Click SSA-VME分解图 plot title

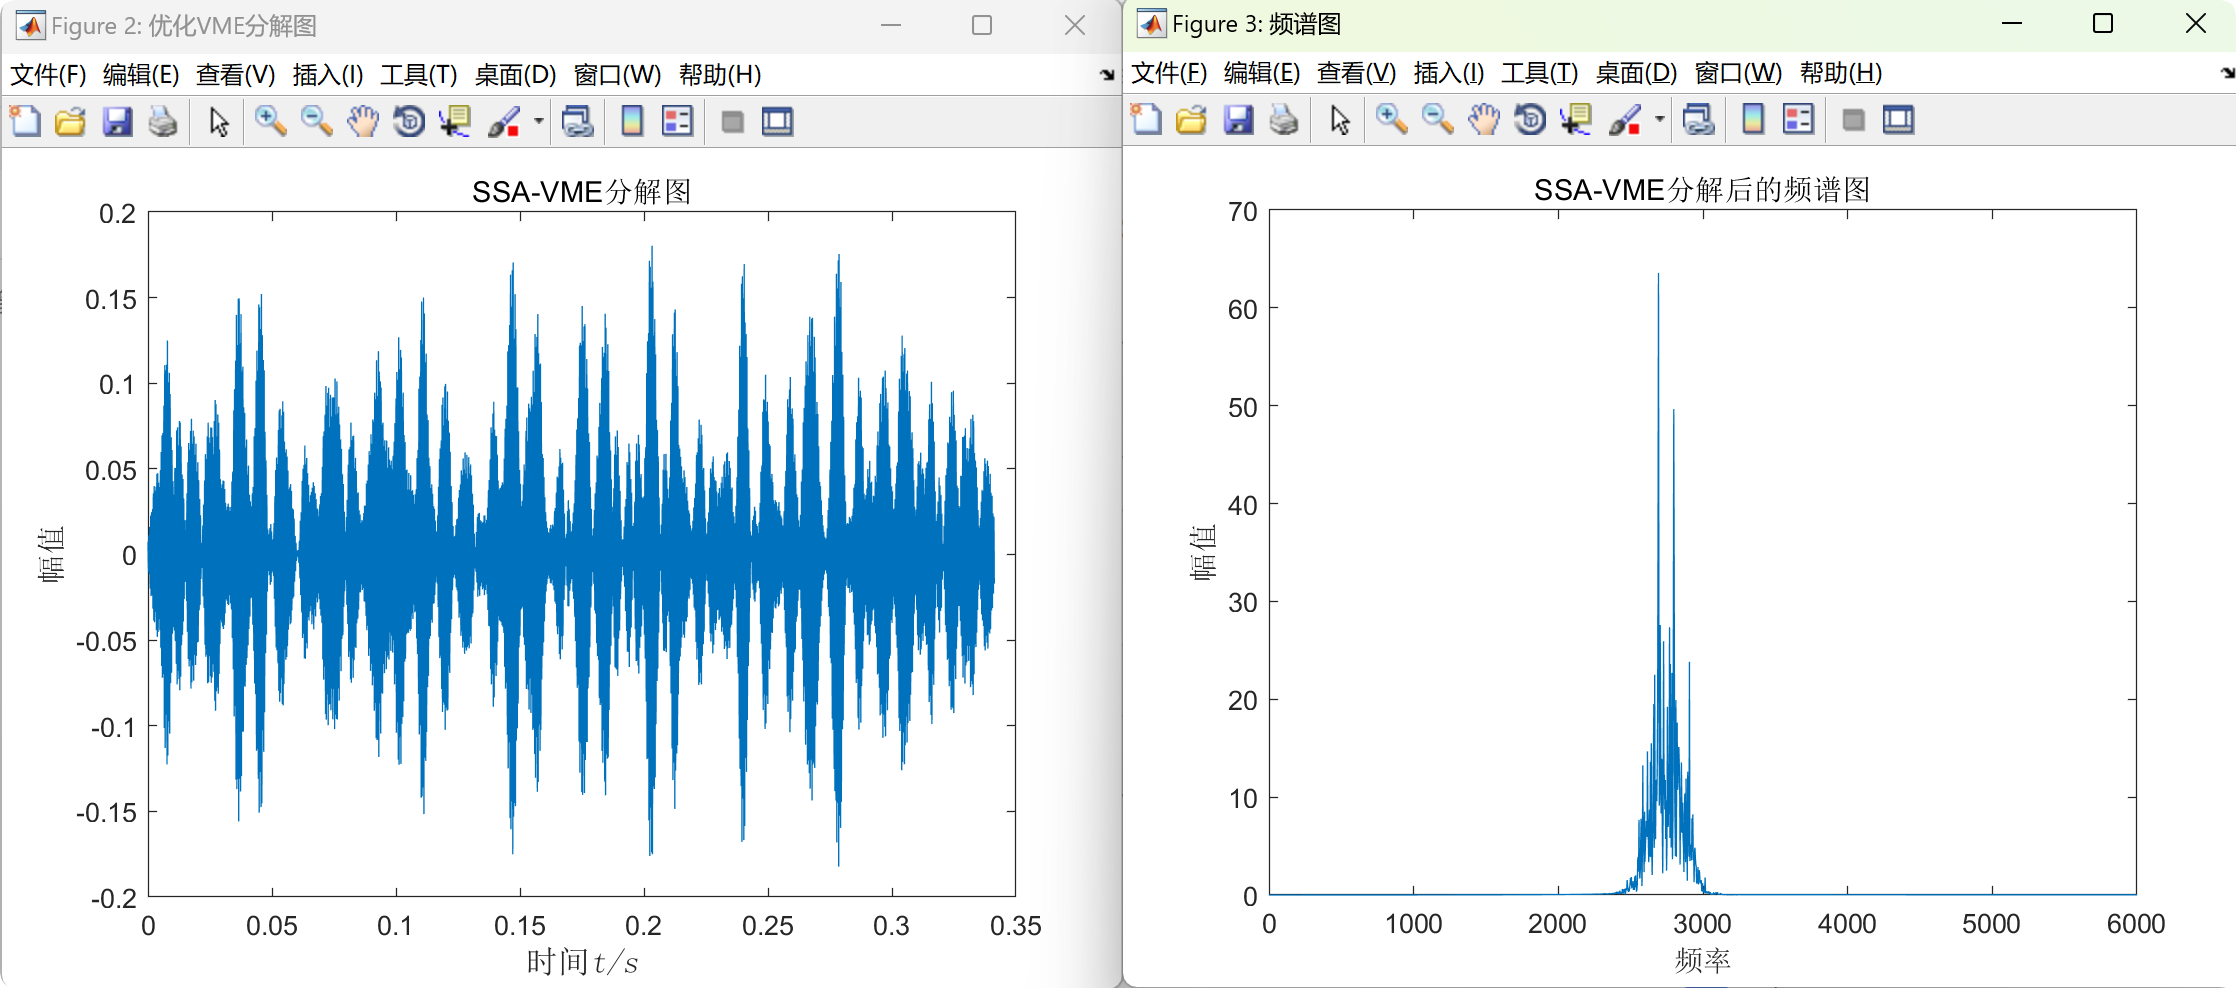[581, 191]
